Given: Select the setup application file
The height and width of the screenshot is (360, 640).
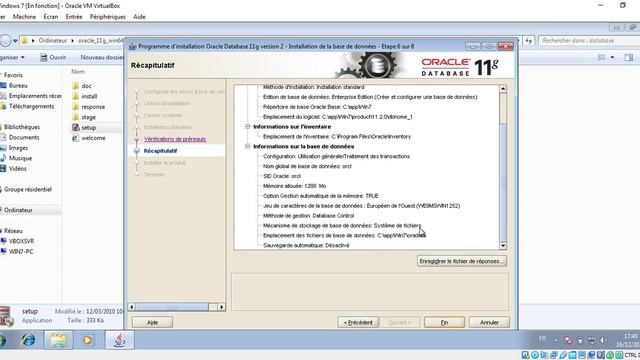Looking at the screenshot, I should [x=84, y=127].
